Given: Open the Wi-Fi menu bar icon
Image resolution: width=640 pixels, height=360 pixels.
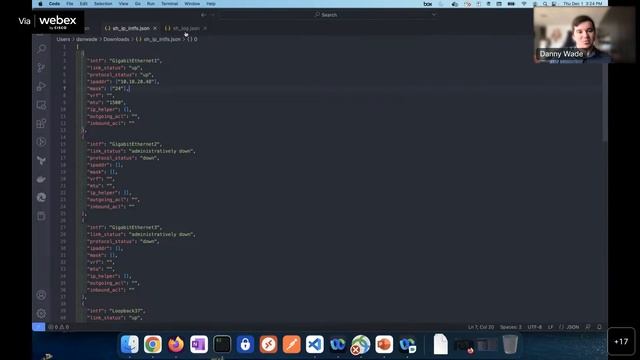Looking at the screenshot, I should [524, 4].
